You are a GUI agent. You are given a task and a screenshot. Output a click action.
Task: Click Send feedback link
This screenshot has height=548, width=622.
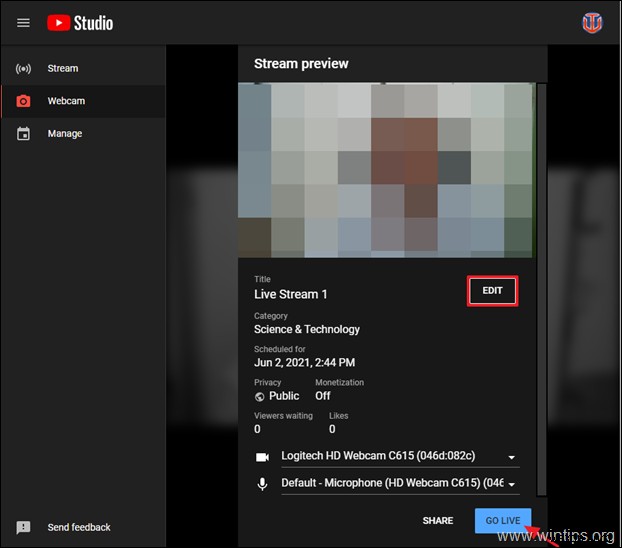(x=79, y=527)
